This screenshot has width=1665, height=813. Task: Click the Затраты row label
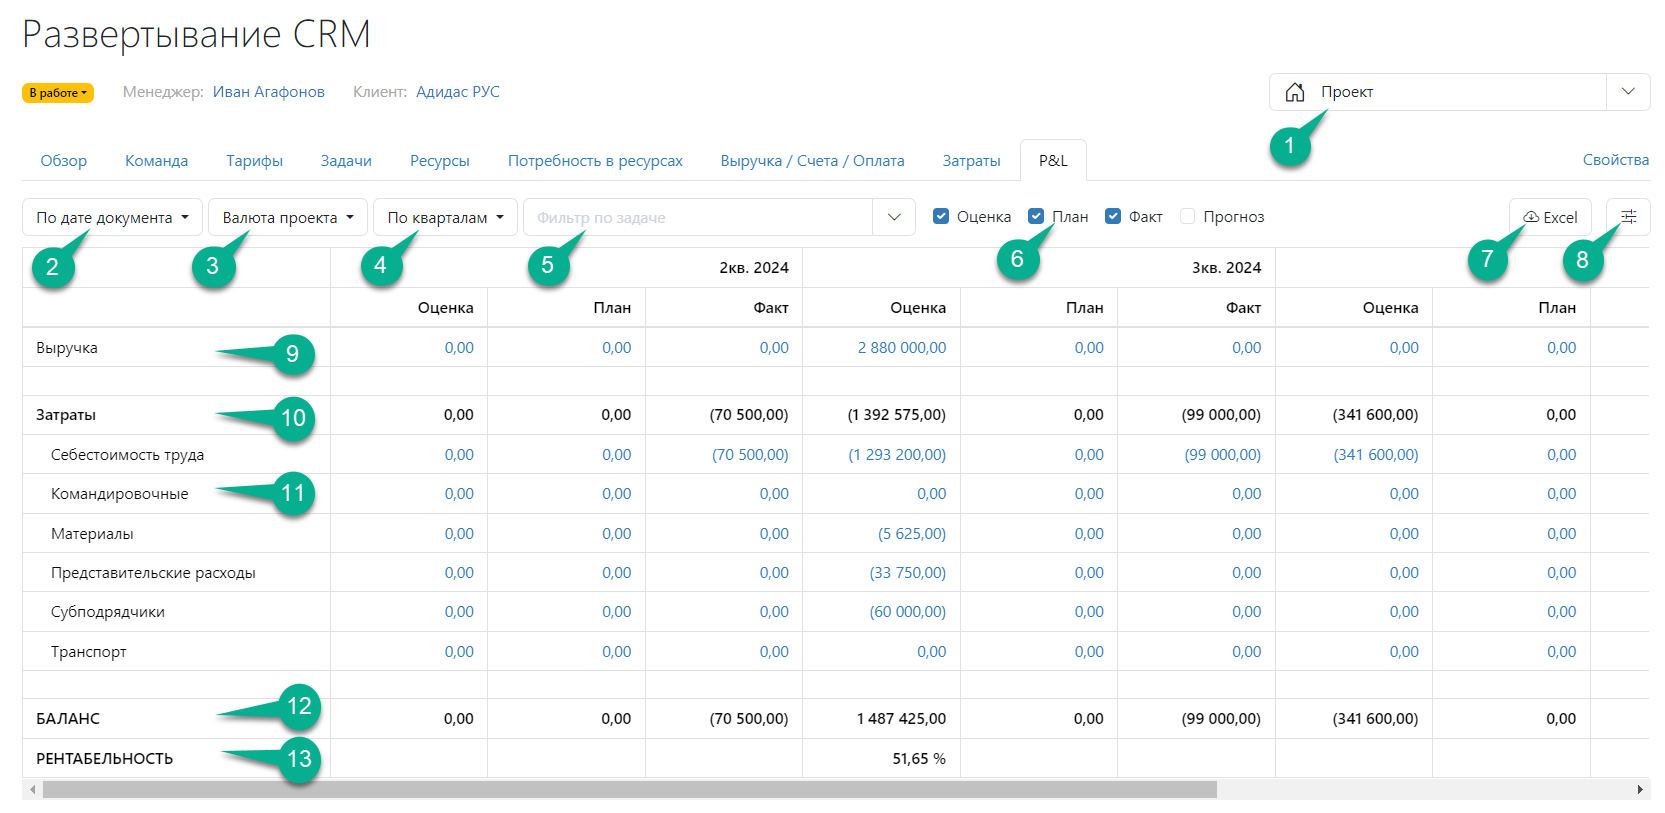pos(66,415)
